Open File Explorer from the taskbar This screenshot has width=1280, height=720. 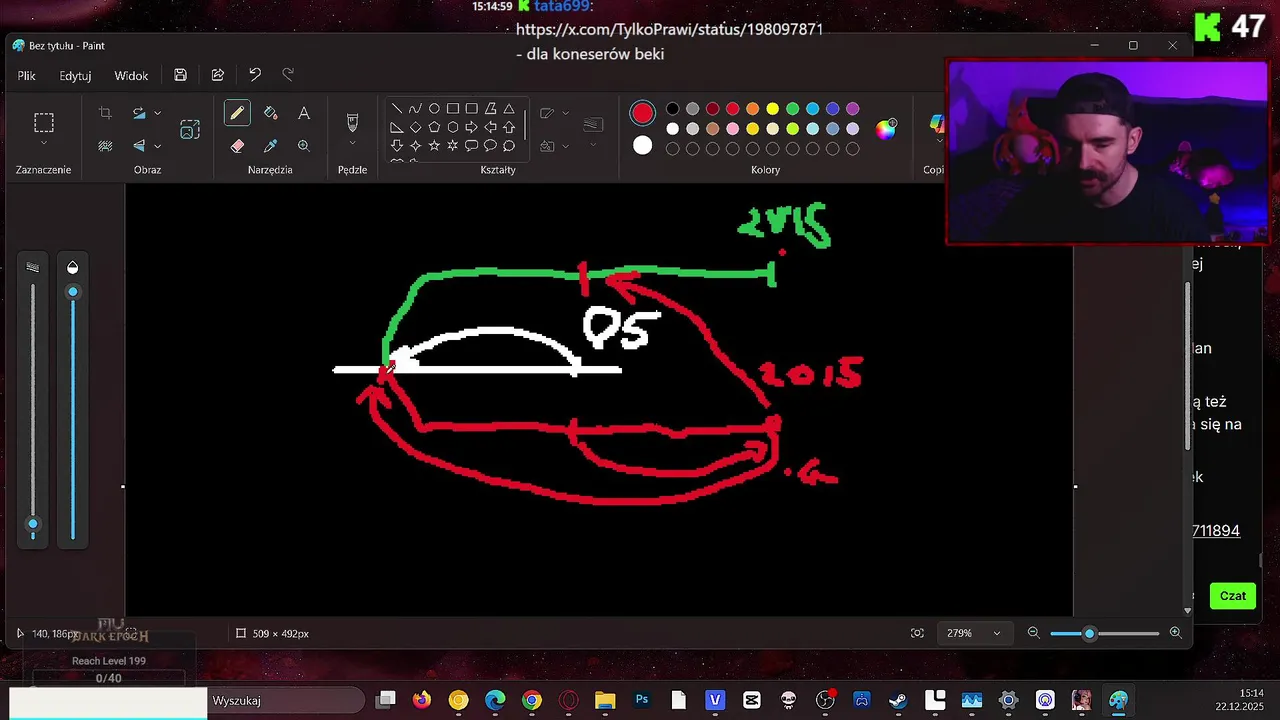[x=605, y=700]
